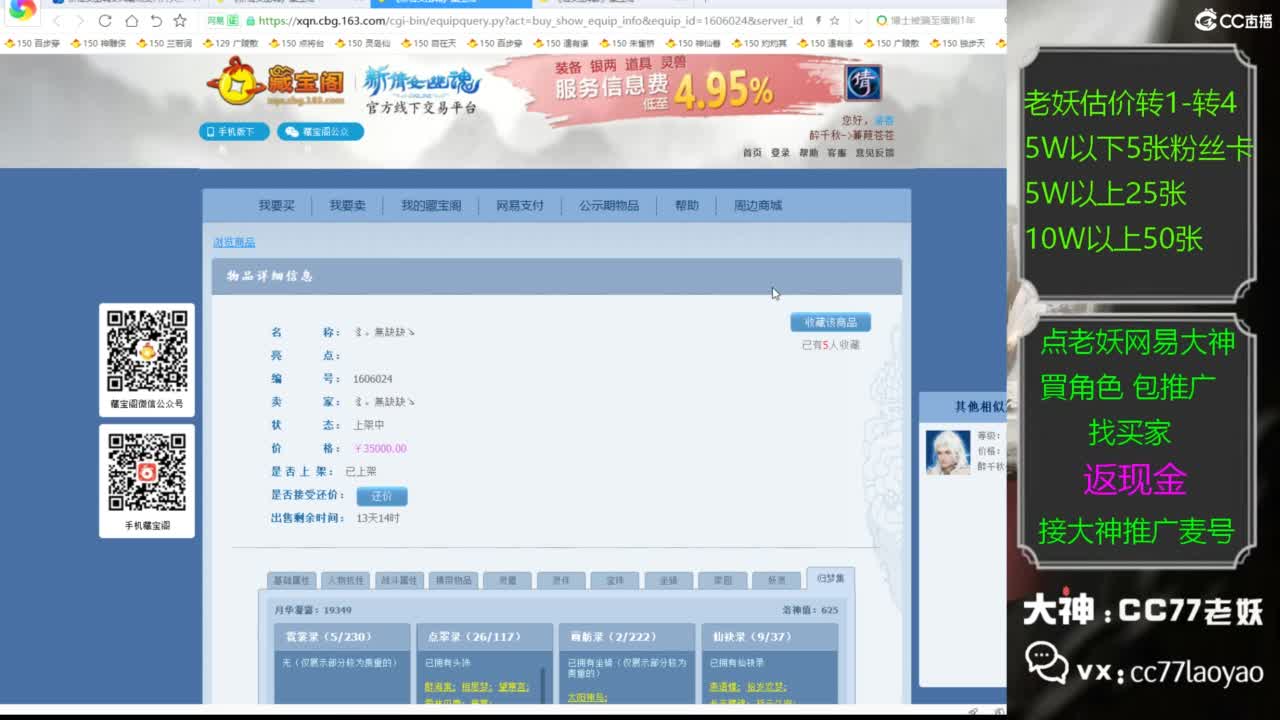Open the browser home page
The height and width of the screenshot is (720, 1280).
point(131,20)
